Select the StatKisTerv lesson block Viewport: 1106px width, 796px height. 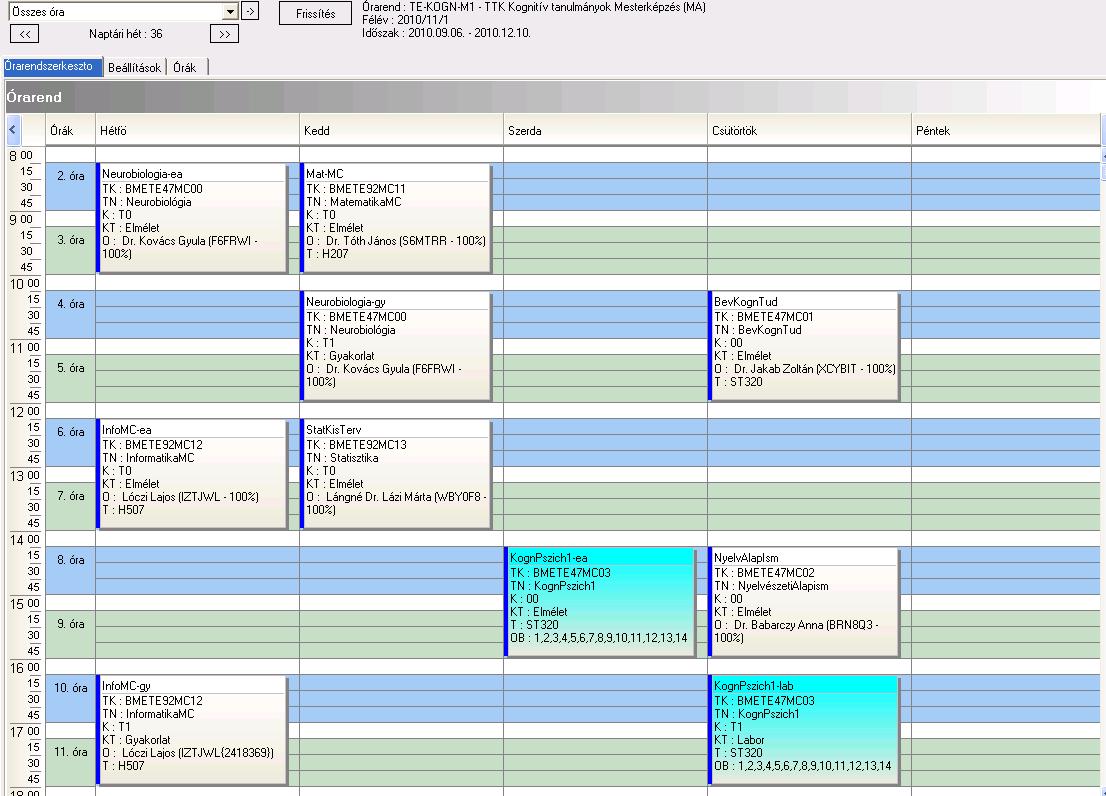396,474
